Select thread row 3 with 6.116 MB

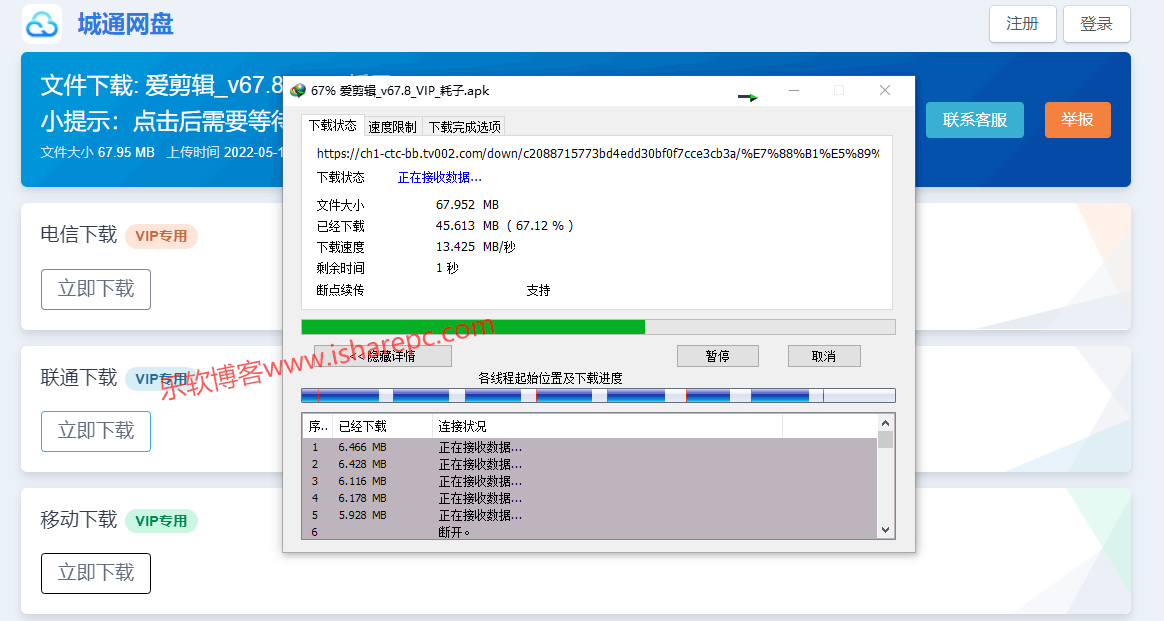[589, 482]
